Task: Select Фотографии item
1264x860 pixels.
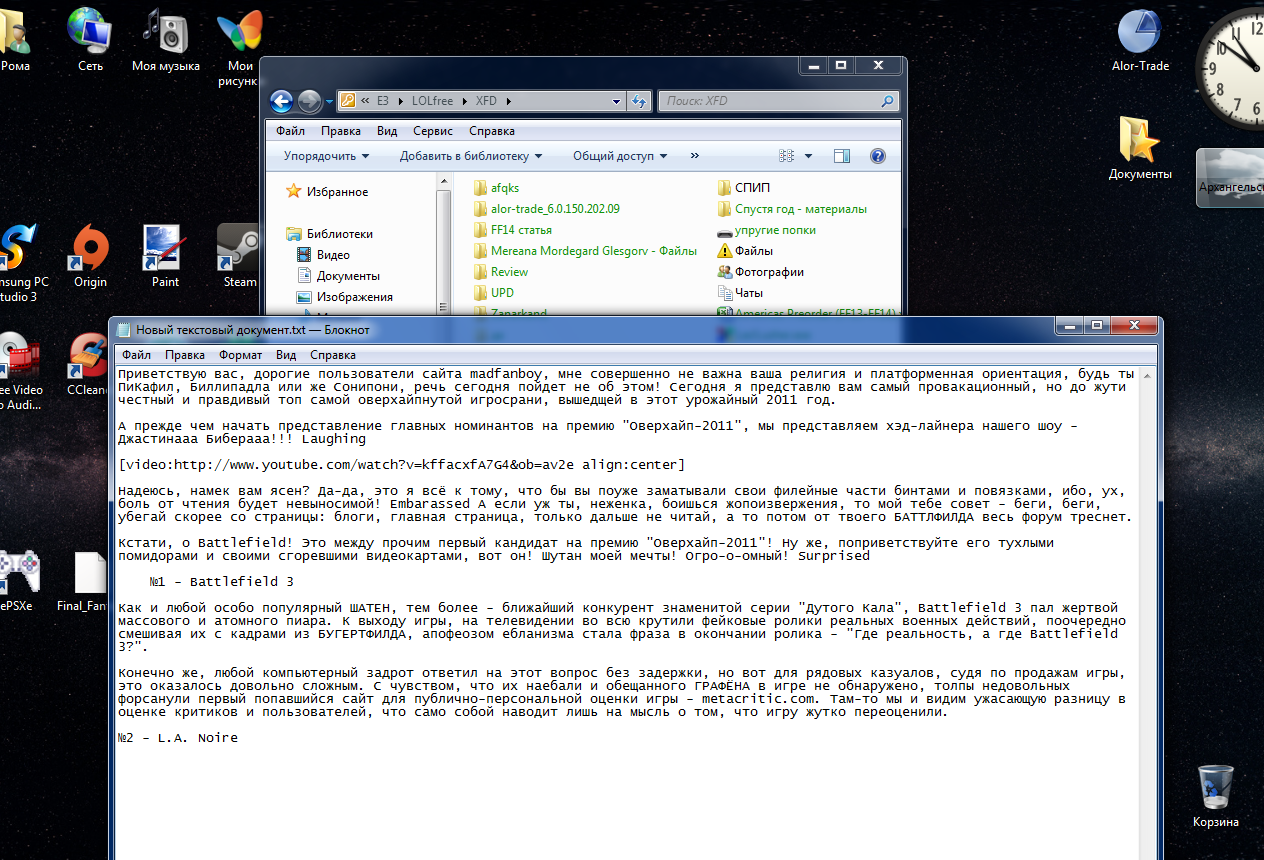Action: coord(761,272)
